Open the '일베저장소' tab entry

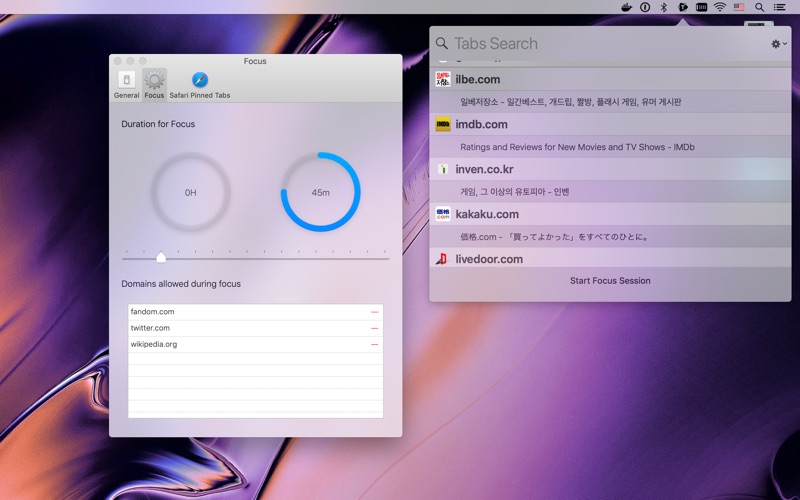pos(610,102)
